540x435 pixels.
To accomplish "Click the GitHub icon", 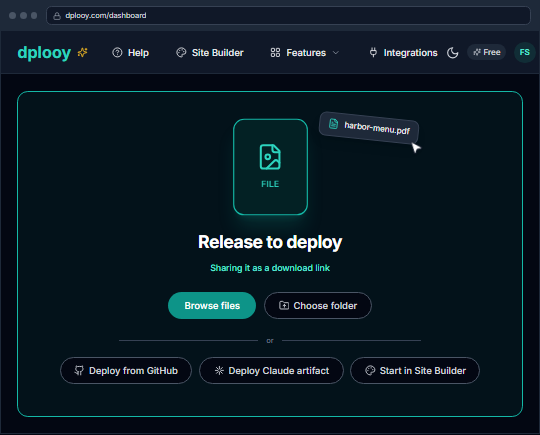I will click(x=79, y=371).
